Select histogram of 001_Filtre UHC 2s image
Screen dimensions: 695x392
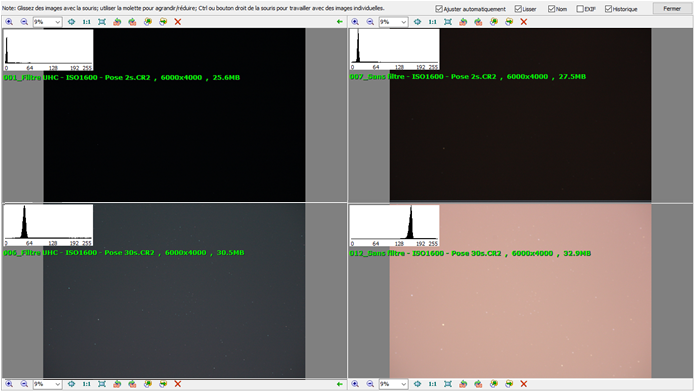click(48, 50)
